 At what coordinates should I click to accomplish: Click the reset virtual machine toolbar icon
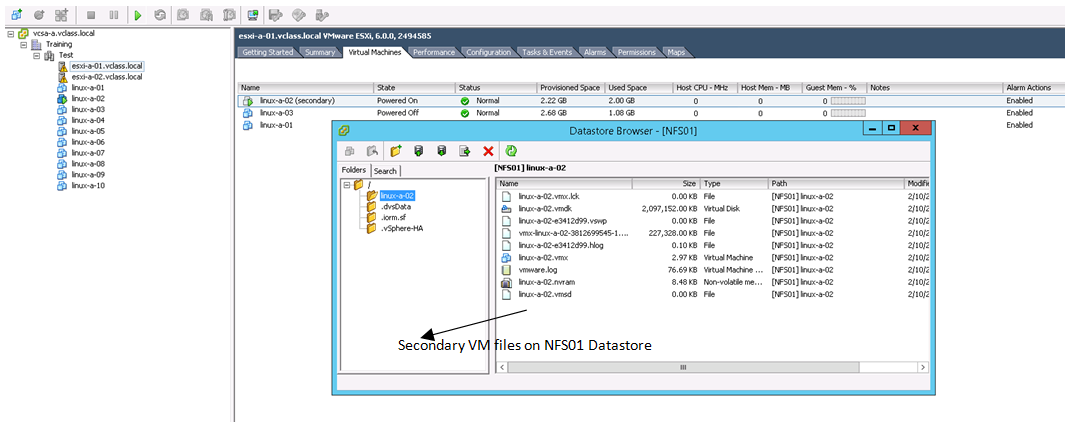point(159,14)
